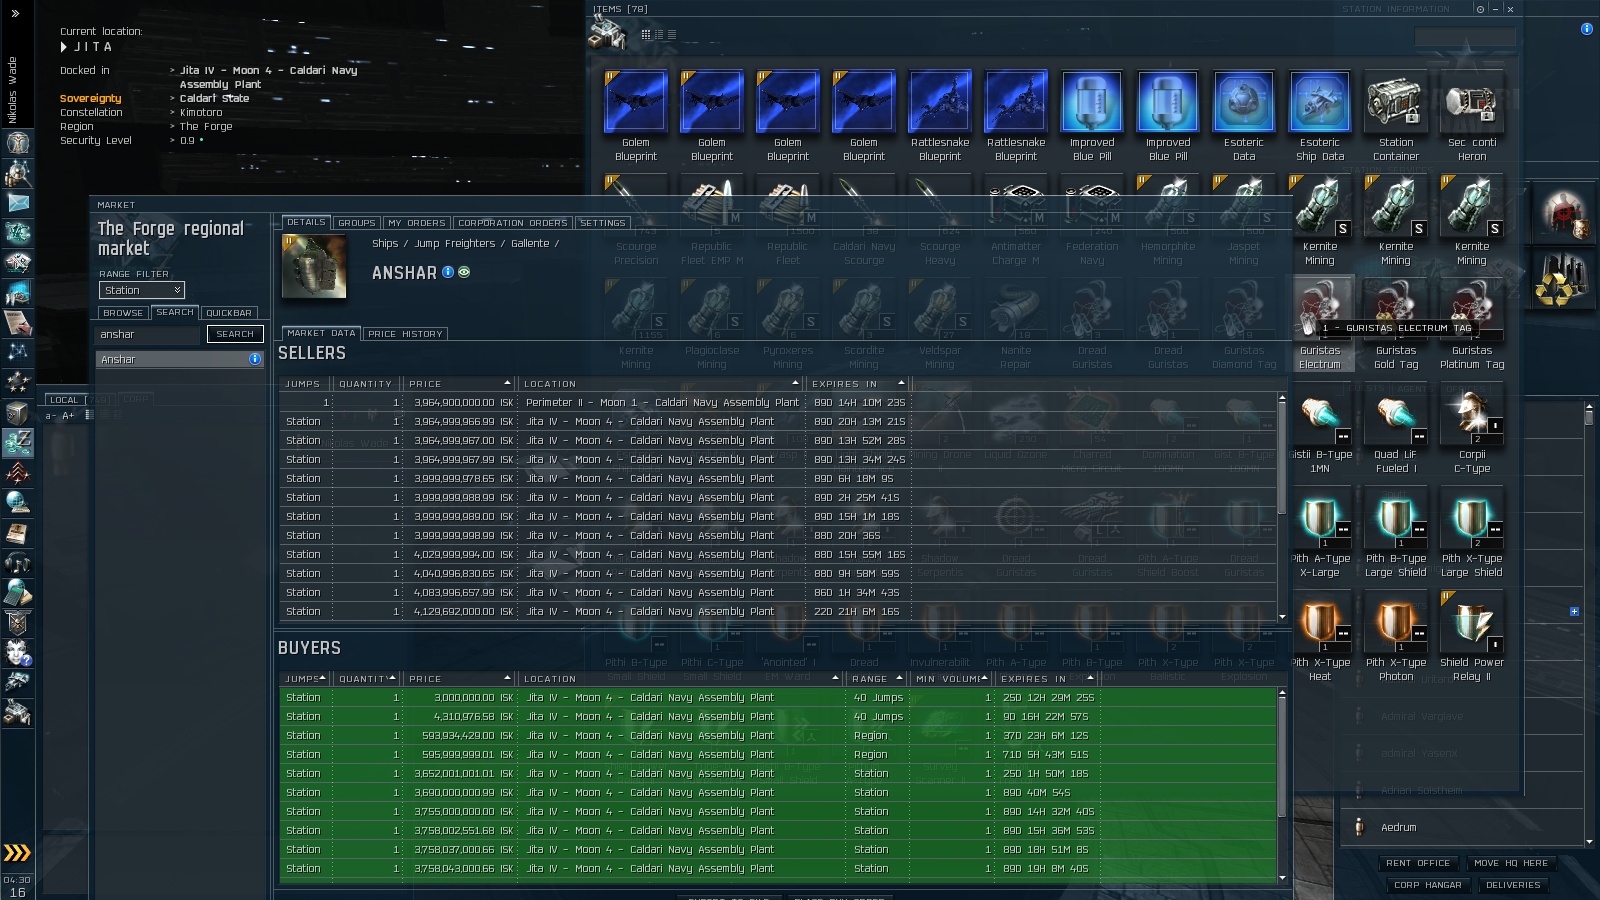Open the Quickbar tab

click(x=229, y=313)
